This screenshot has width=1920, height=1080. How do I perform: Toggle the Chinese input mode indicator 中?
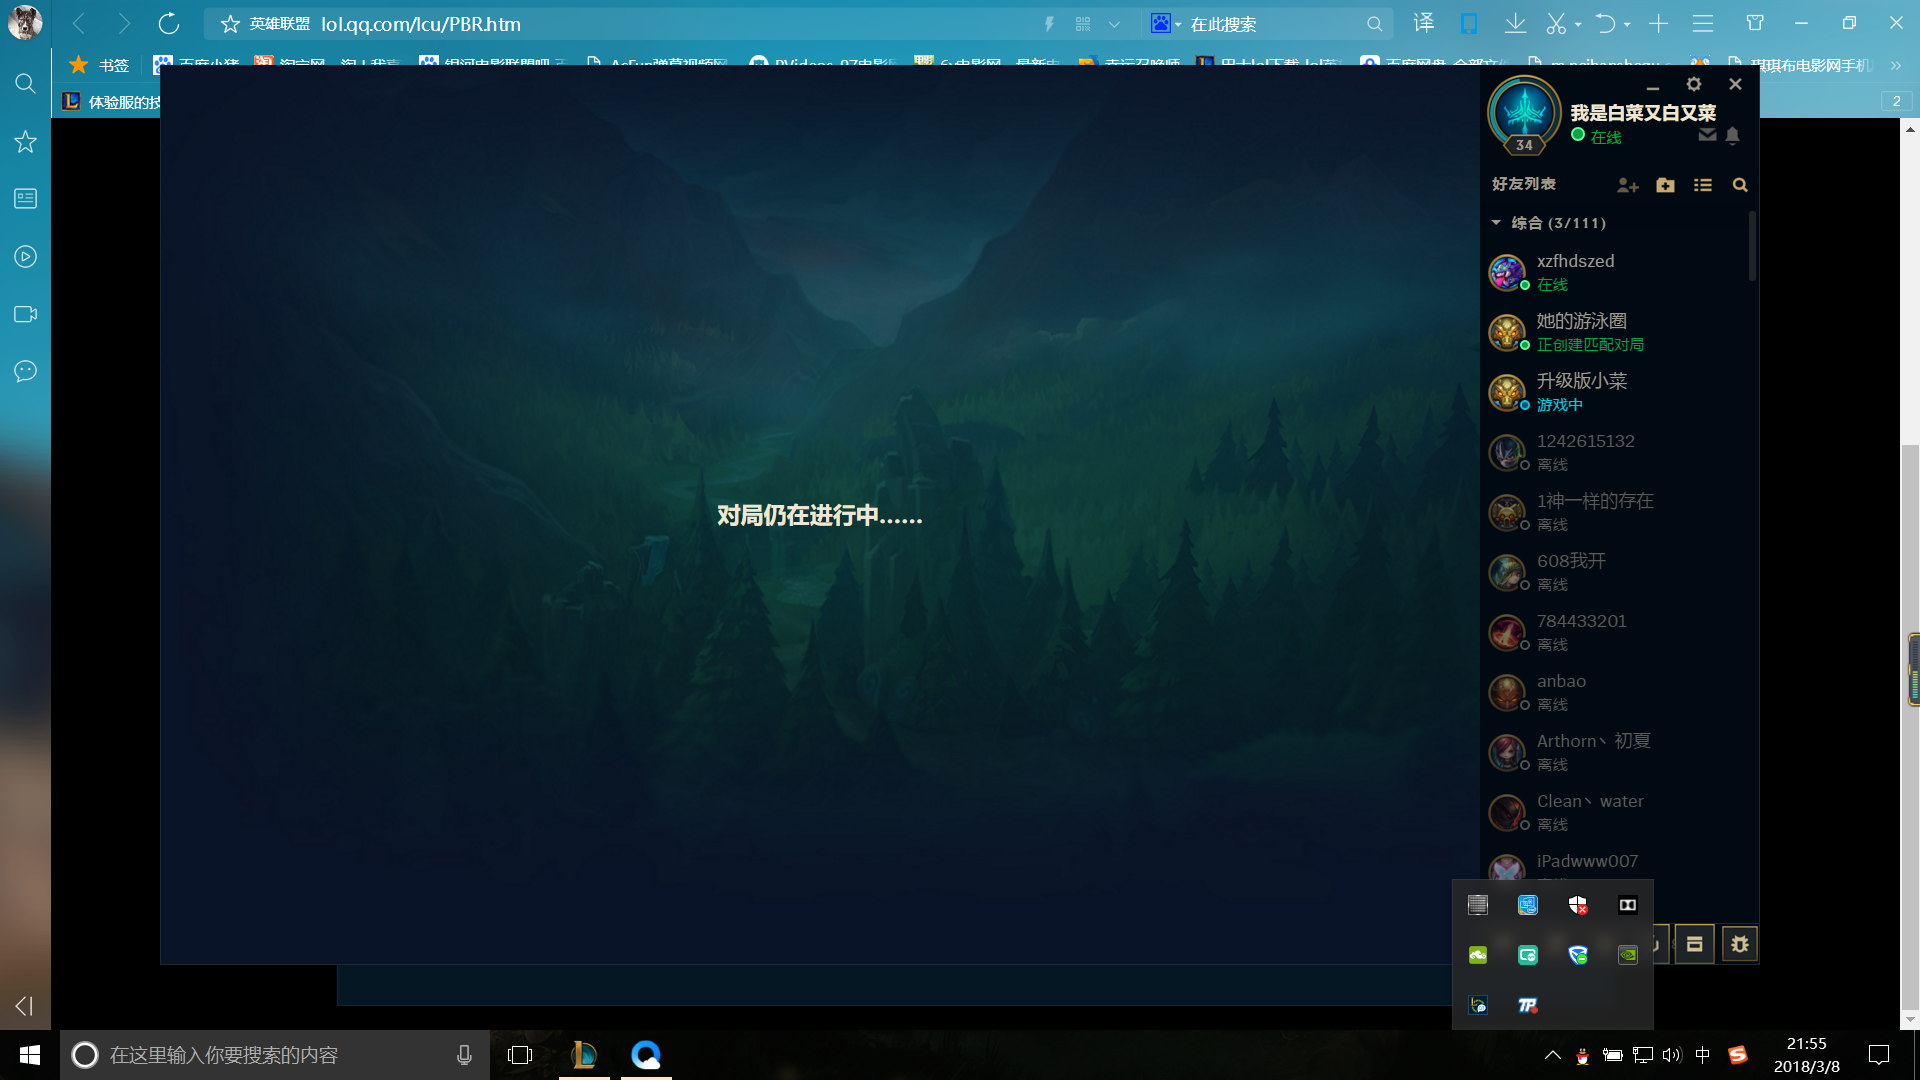[x=1703, y=1055]
